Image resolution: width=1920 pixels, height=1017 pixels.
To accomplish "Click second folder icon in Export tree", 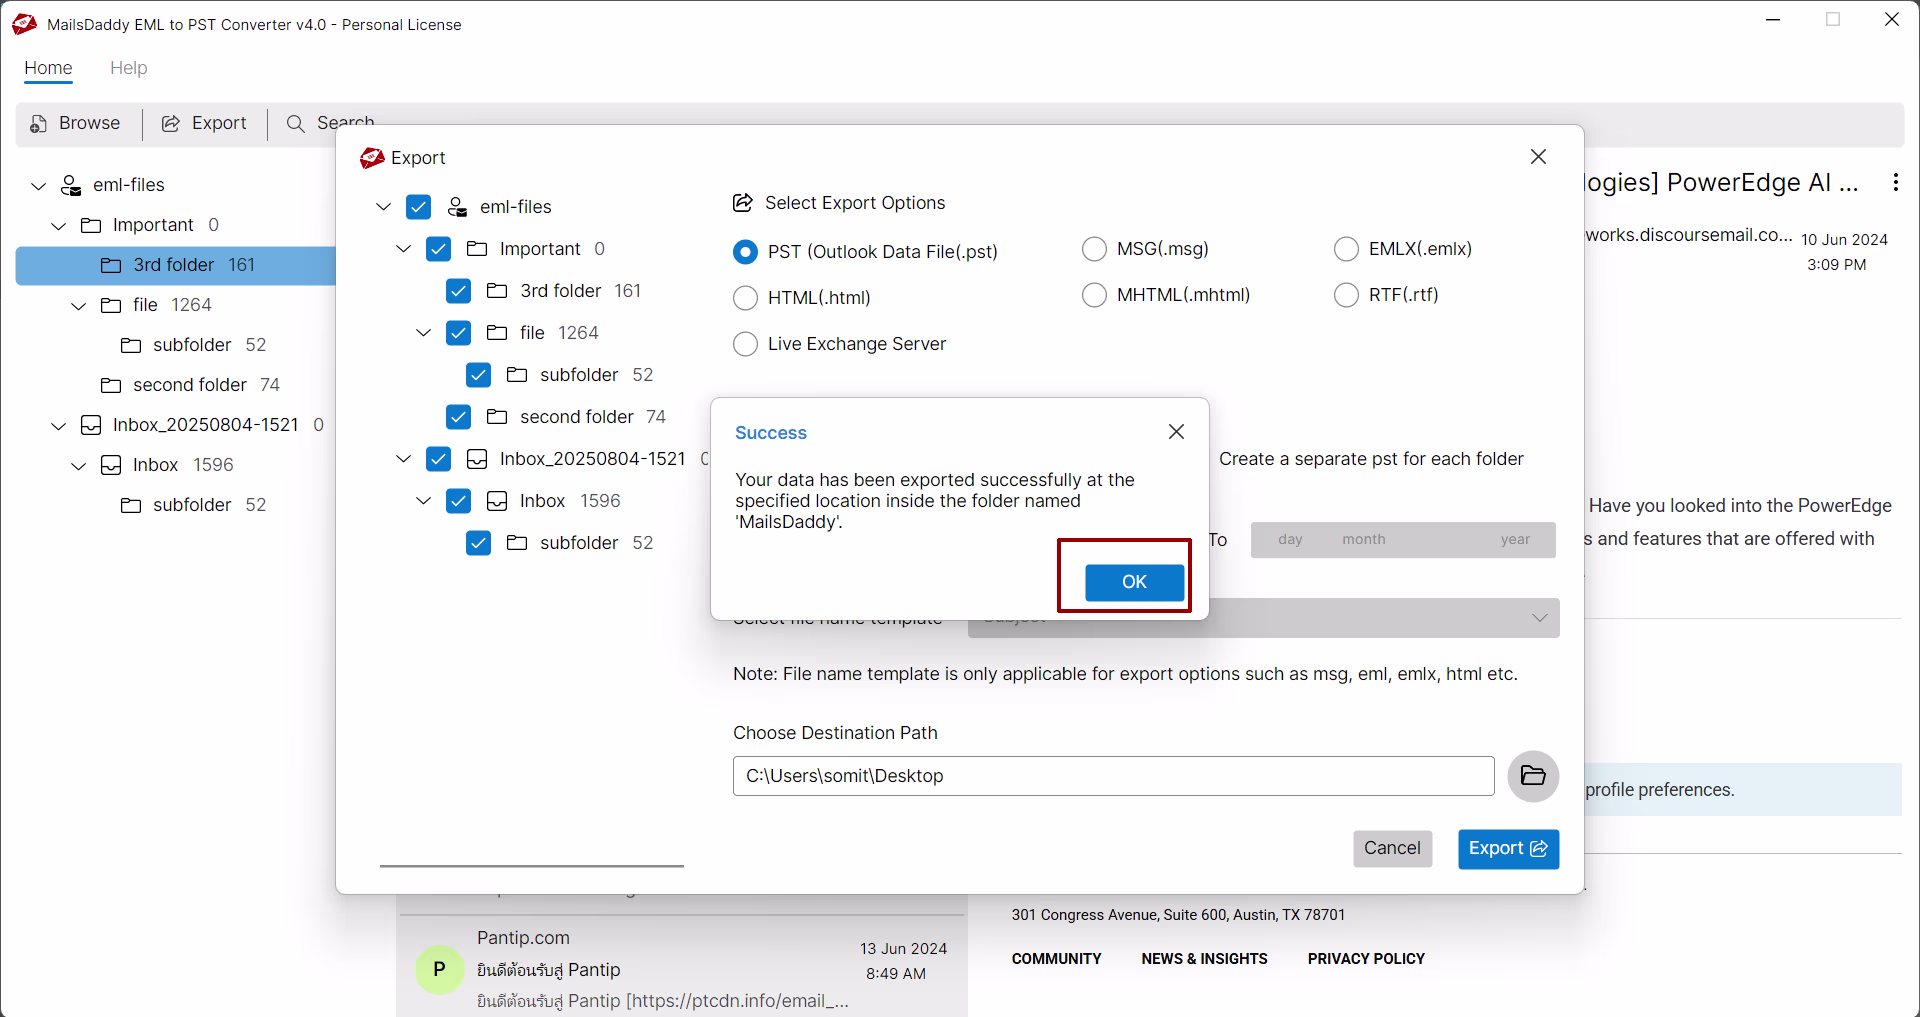I will pos(497,417).
